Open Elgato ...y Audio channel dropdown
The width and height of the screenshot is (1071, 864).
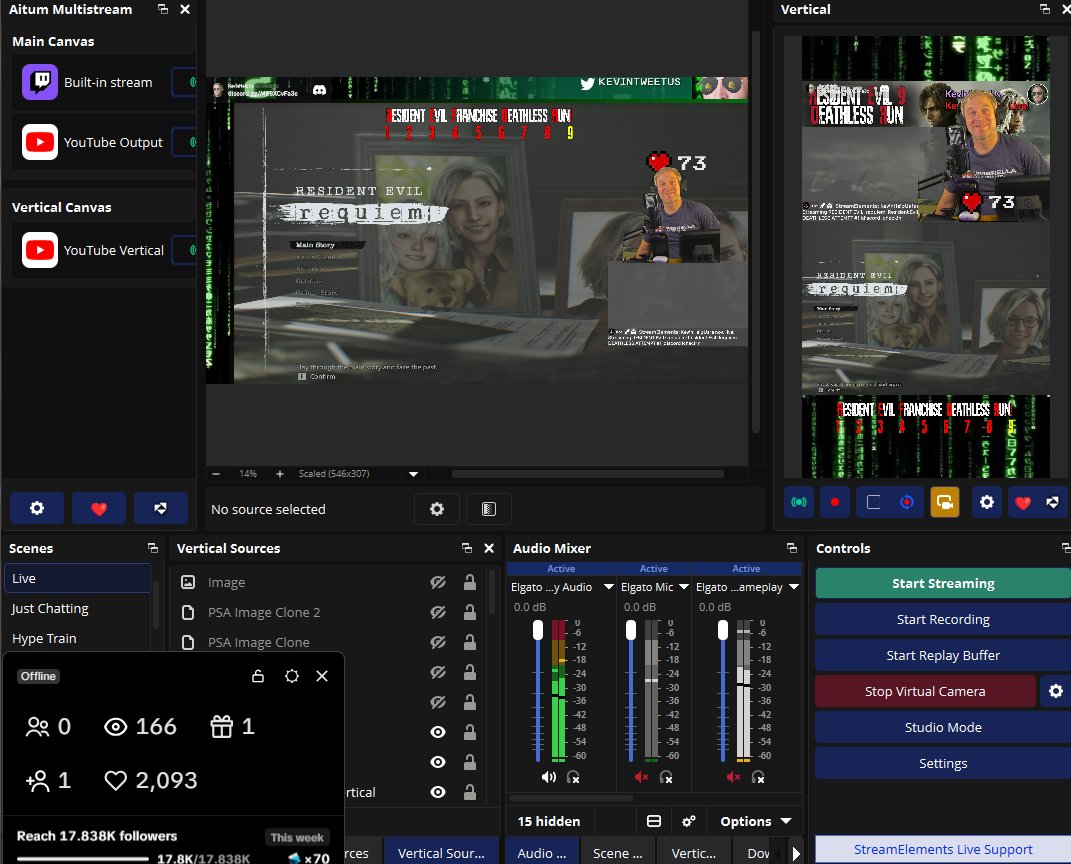tap(609, 587)
